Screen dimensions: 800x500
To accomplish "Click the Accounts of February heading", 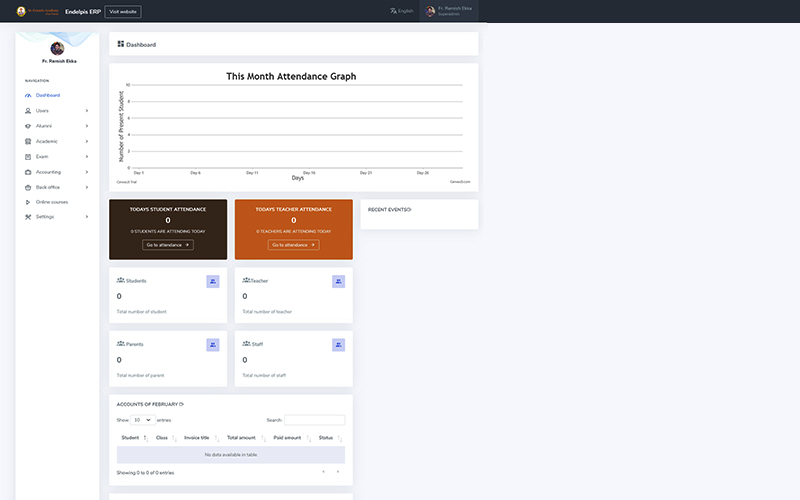I will 150,404.
